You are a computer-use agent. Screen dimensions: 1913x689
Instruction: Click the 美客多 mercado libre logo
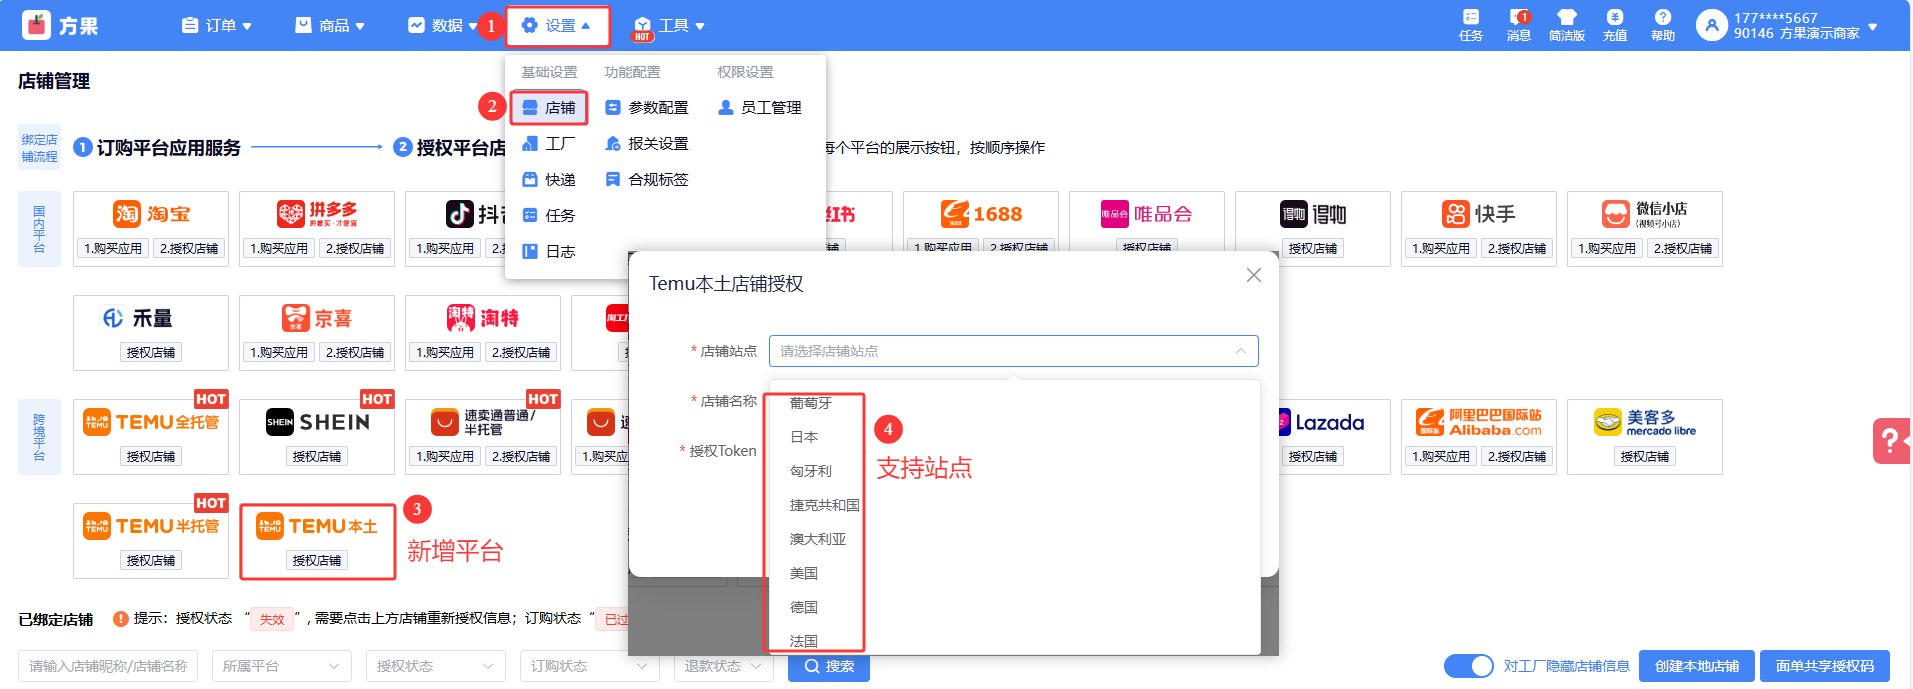[1645, 422]
